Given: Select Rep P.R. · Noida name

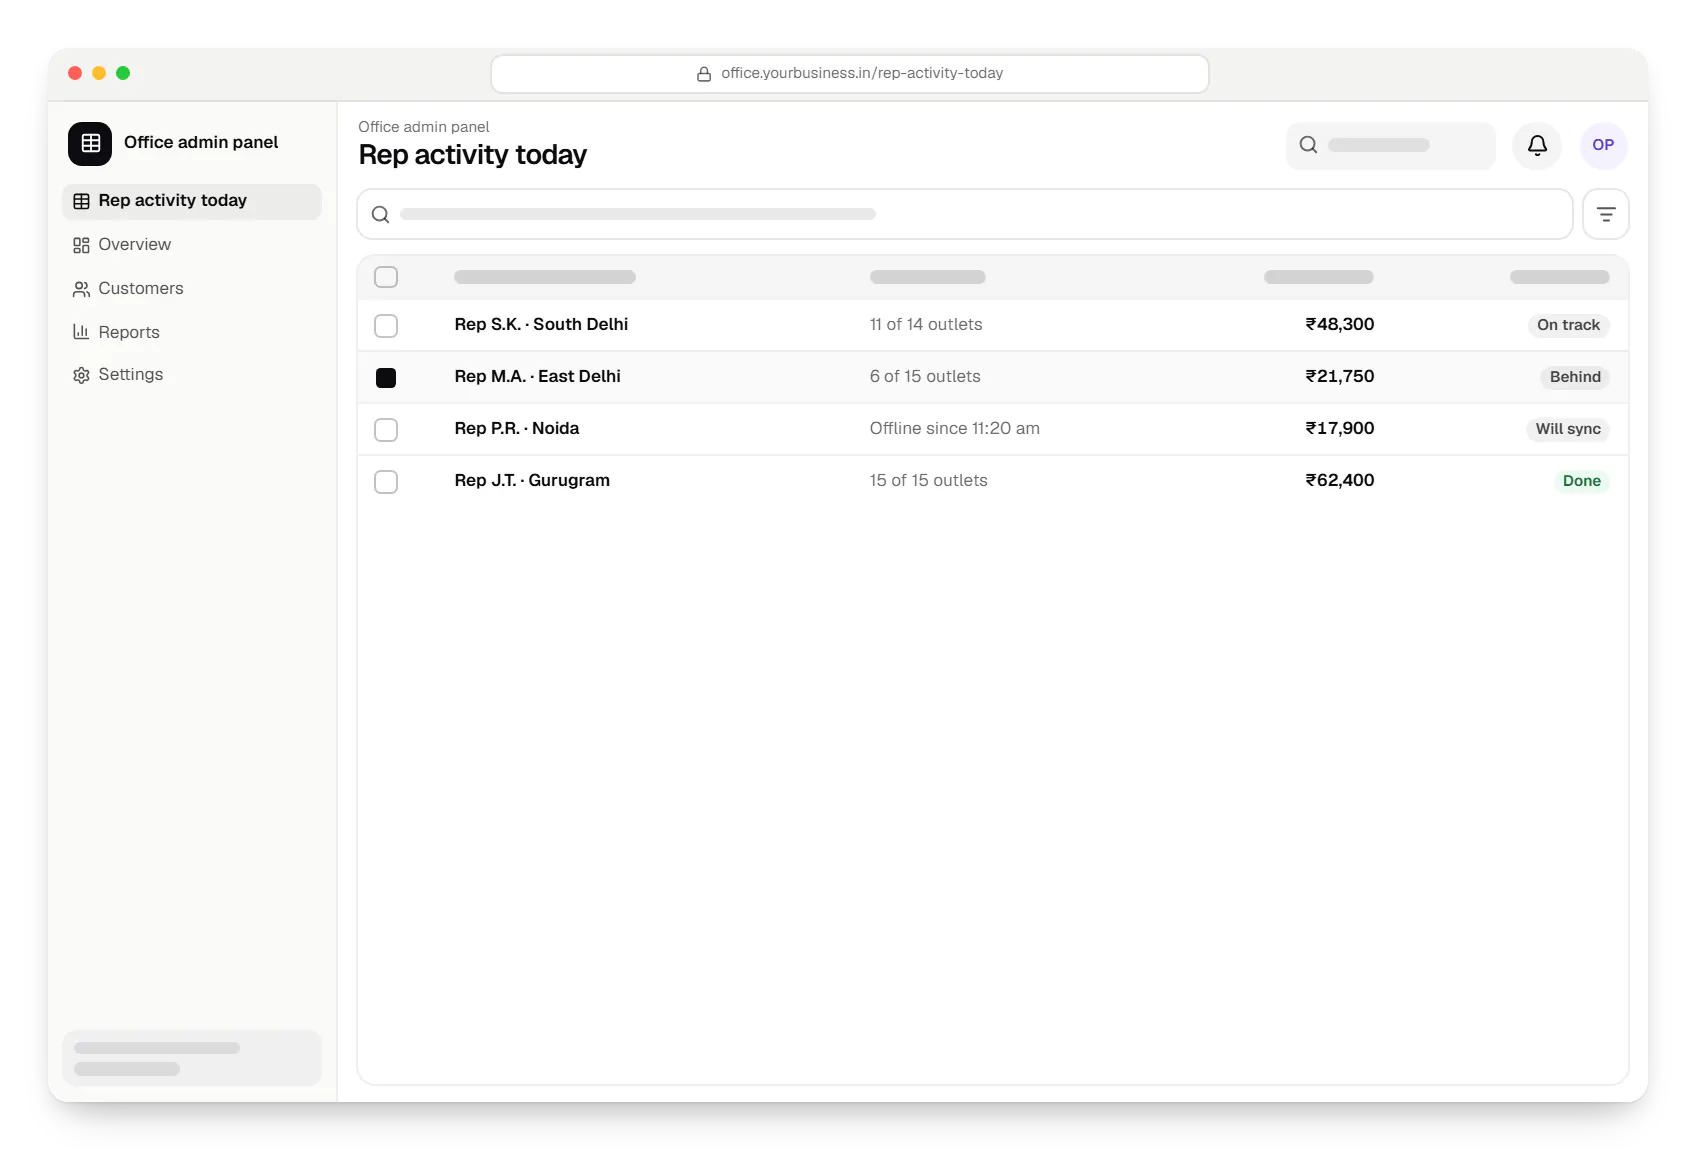Looking at the screenshot, I should click(x=517, y=428).
